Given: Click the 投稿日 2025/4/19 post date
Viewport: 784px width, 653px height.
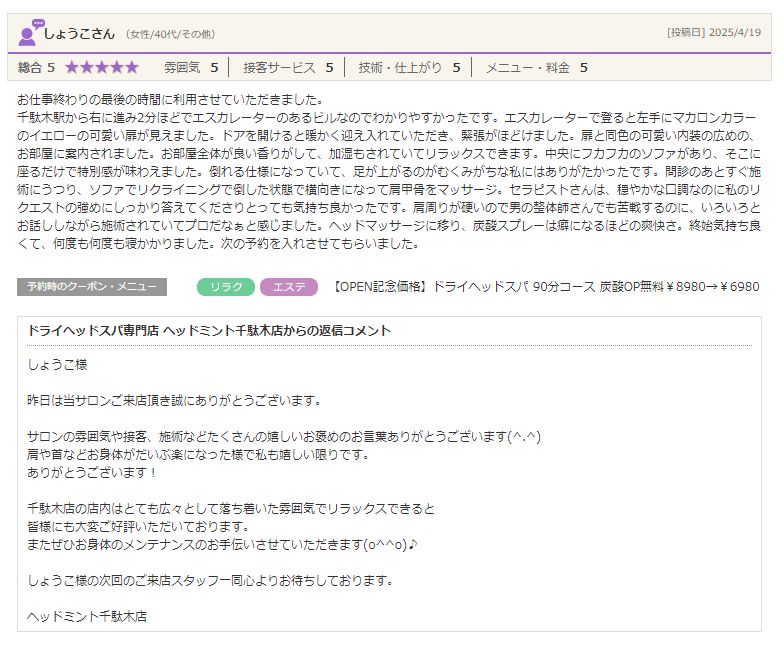Looking at the screenshot, I should (713, 33).
